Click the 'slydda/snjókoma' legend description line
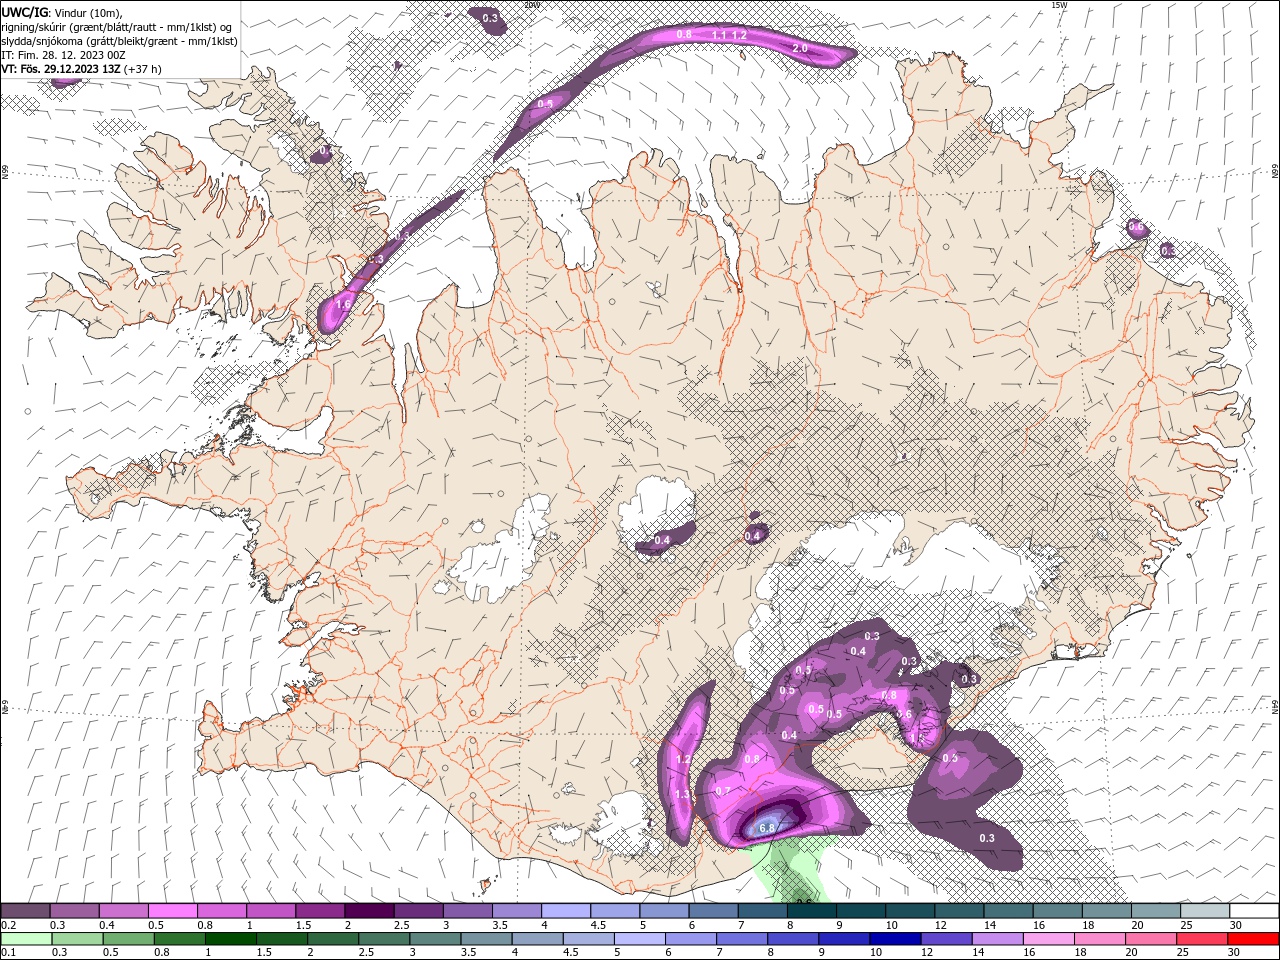This screenshot has height=960, width=1280. 119,41
